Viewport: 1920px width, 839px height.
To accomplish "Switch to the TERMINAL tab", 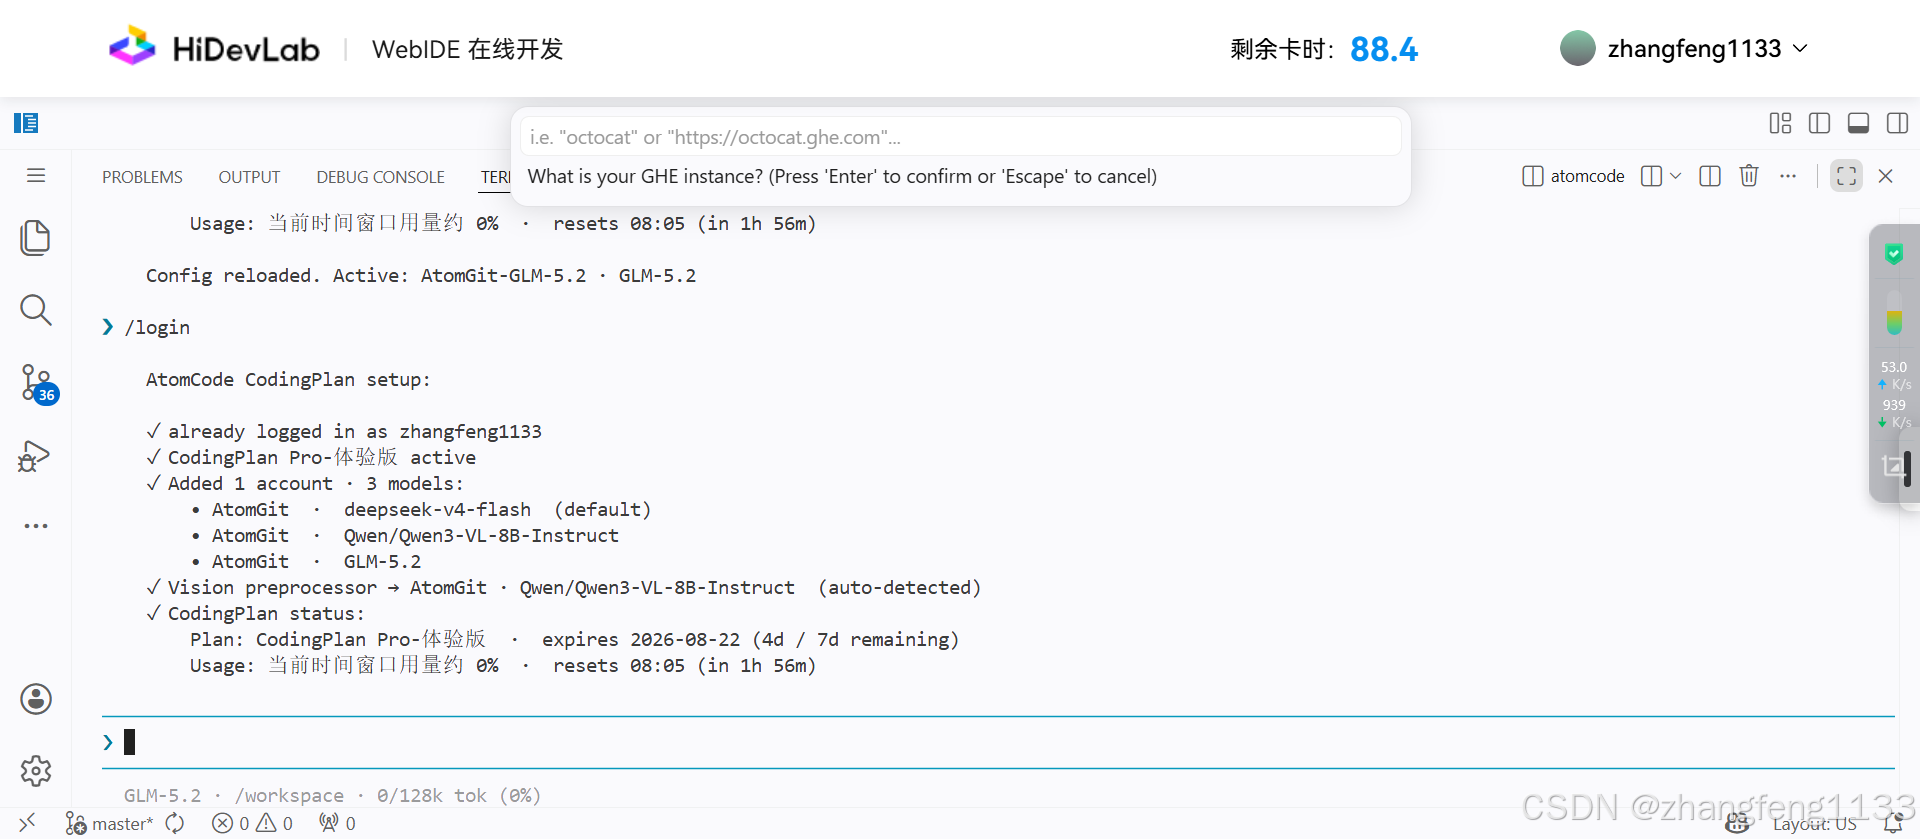I will (495, 177).
